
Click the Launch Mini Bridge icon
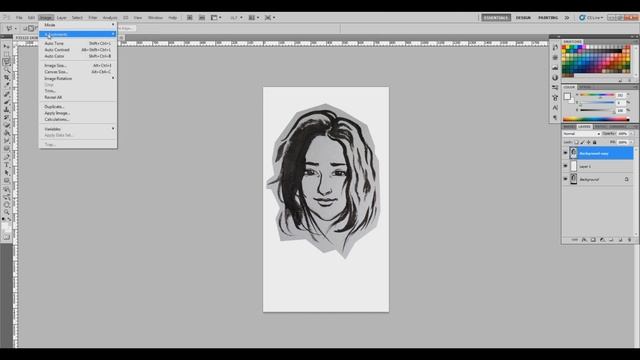(202, 18)
